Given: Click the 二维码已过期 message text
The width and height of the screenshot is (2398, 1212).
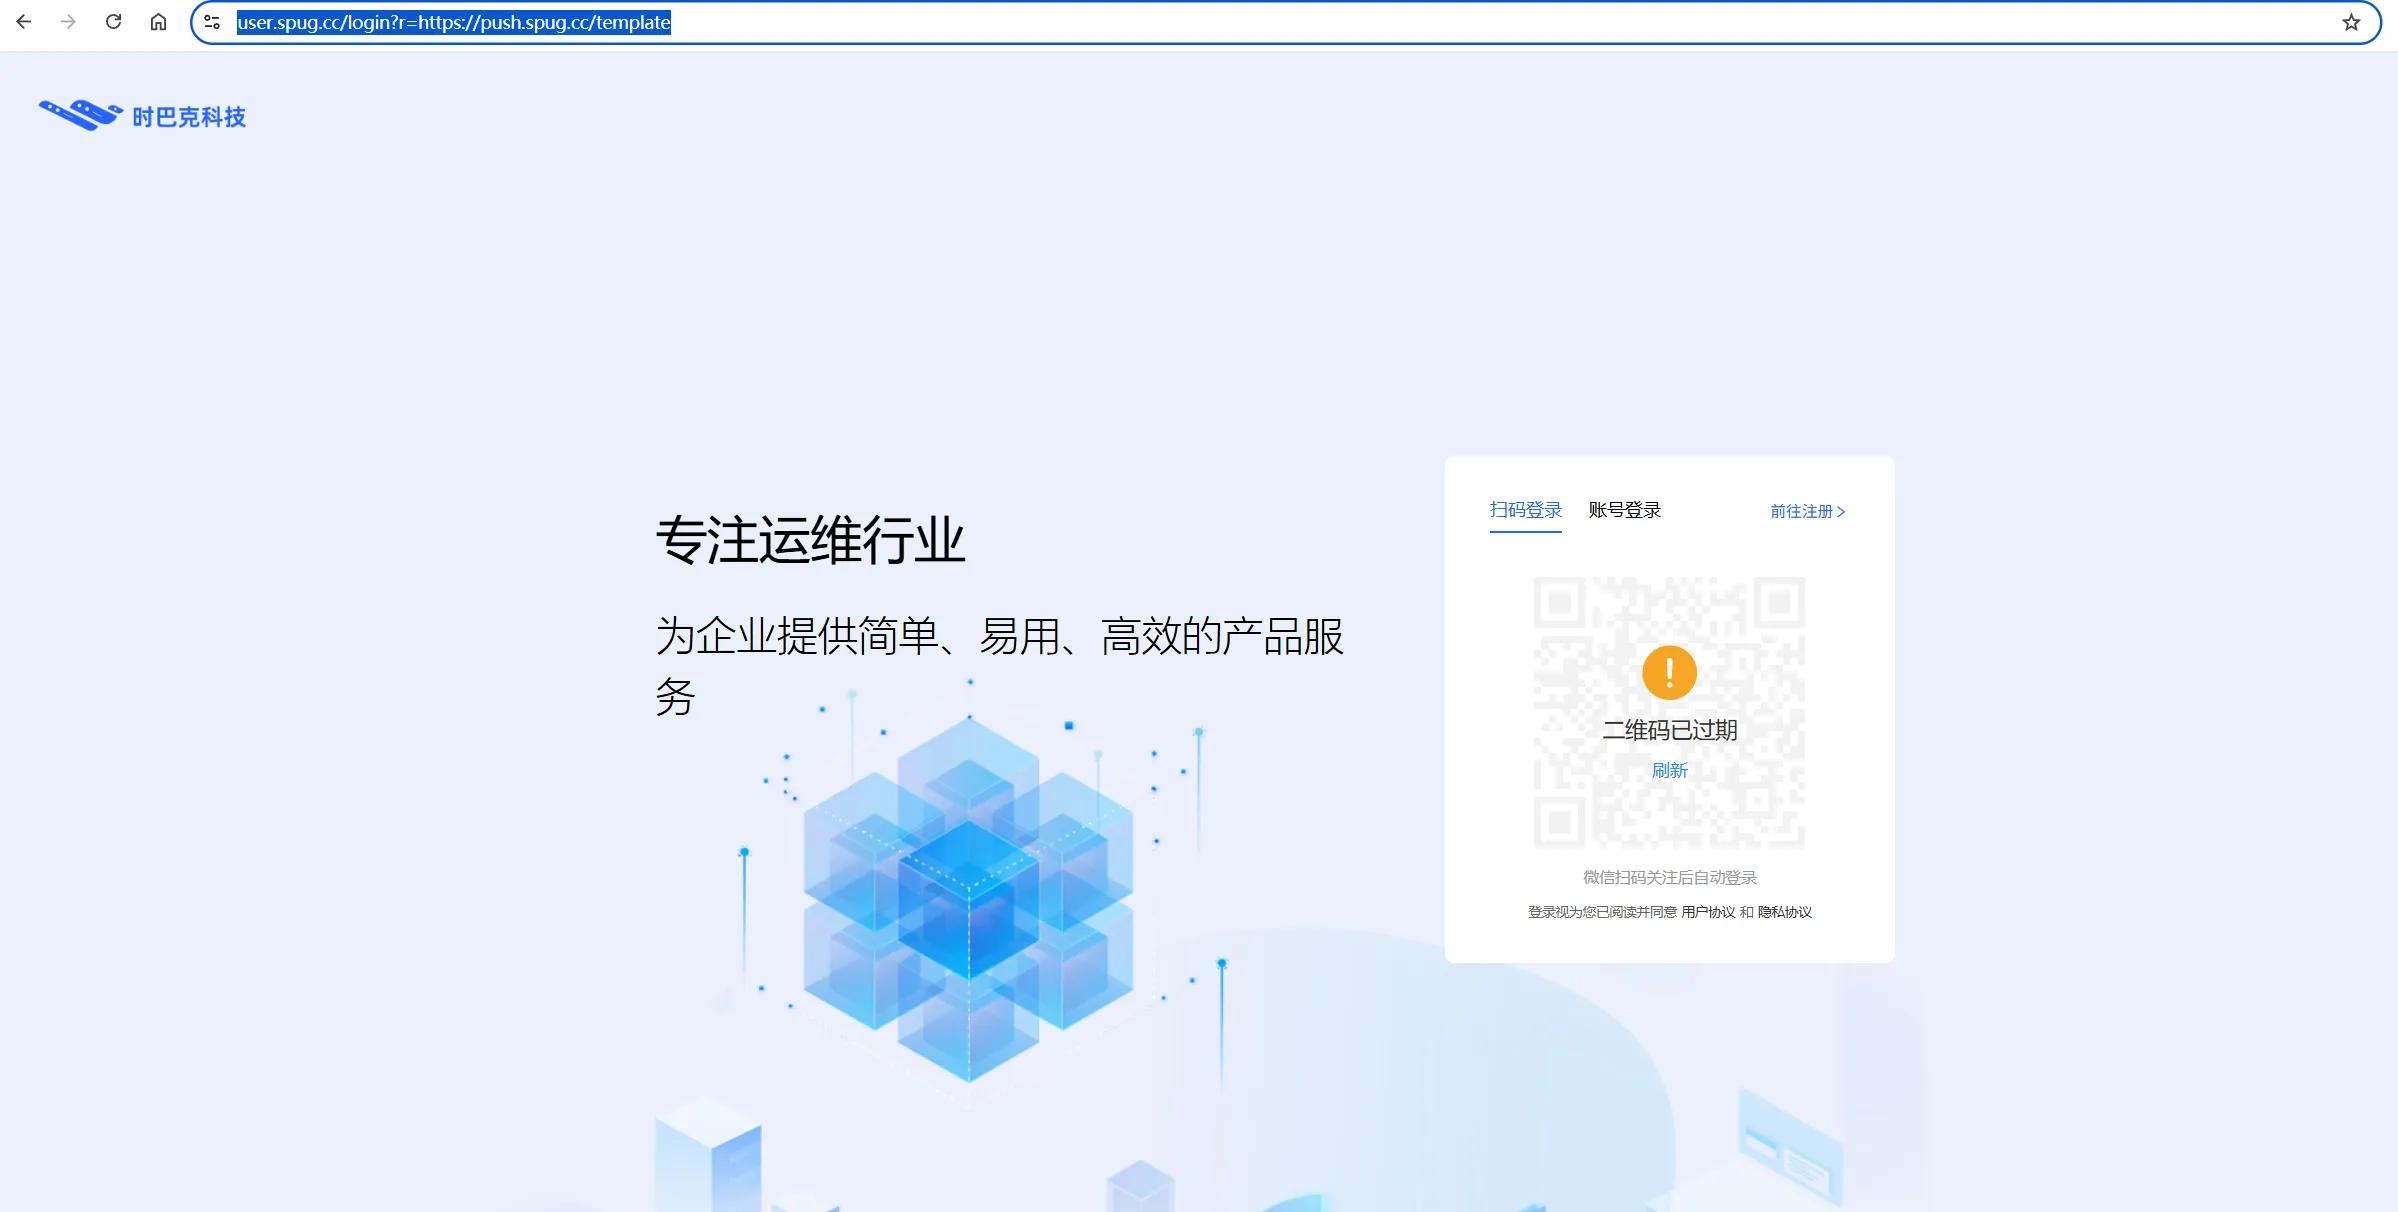Looking at the screenshot, I should pos(1669,730).
